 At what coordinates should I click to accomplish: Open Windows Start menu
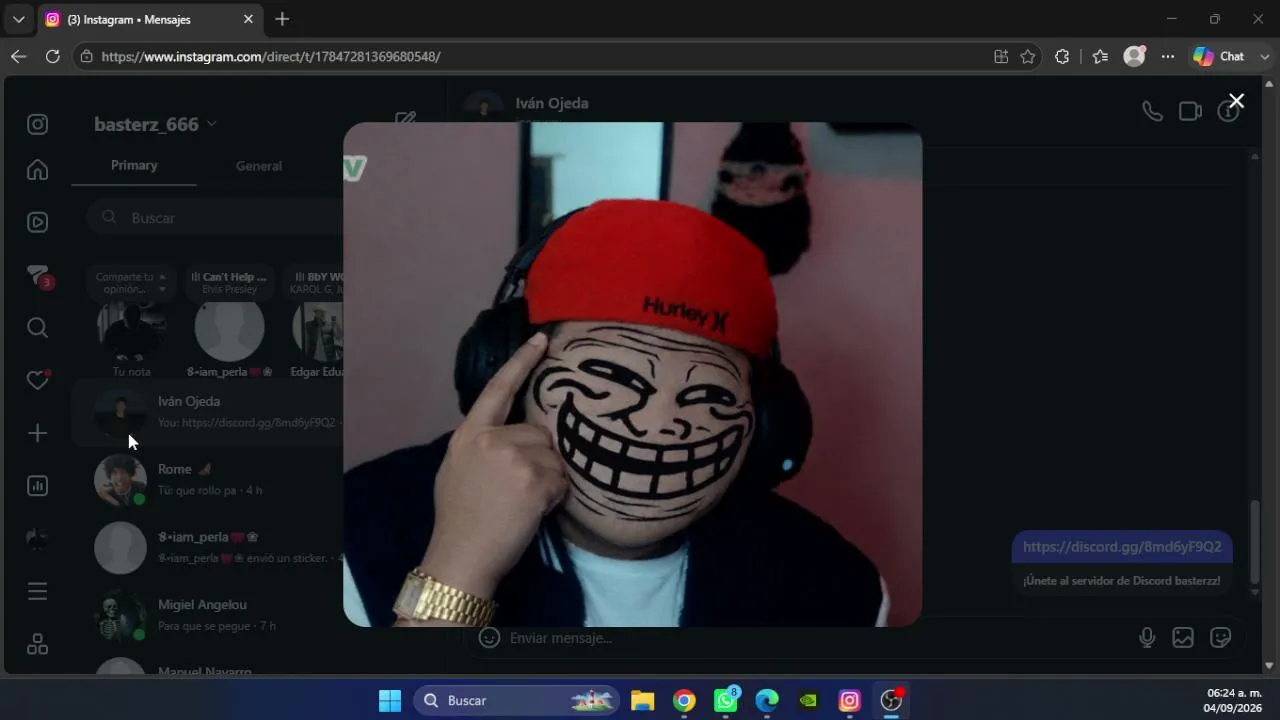click(390, 701)
